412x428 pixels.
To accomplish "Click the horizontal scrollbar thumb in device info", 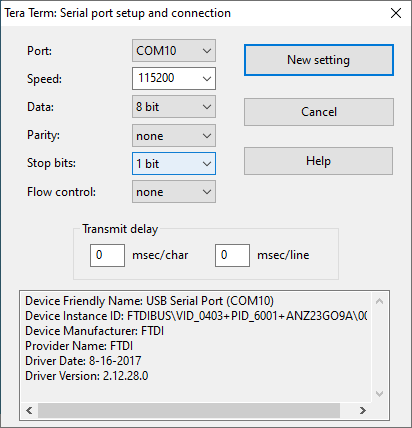I will click(189, 410).
